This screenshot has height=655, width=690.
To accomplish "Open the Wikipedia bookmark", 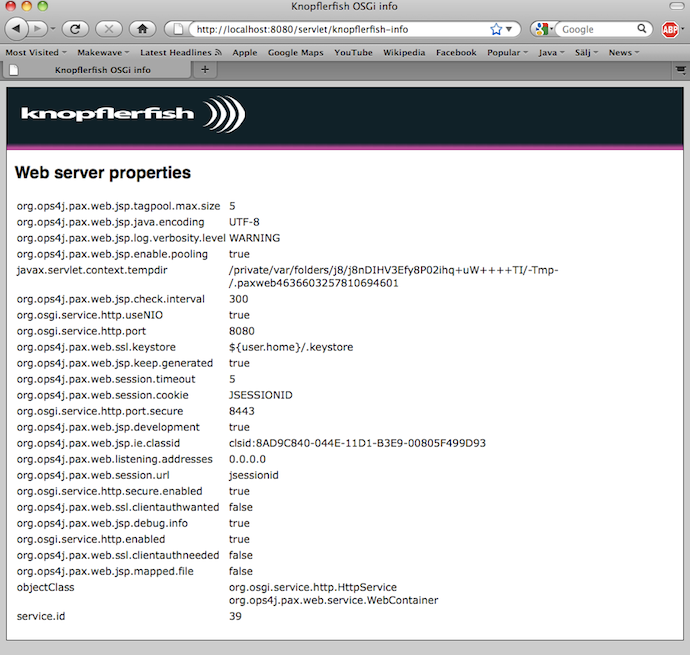I will click(x=404, y=52).
